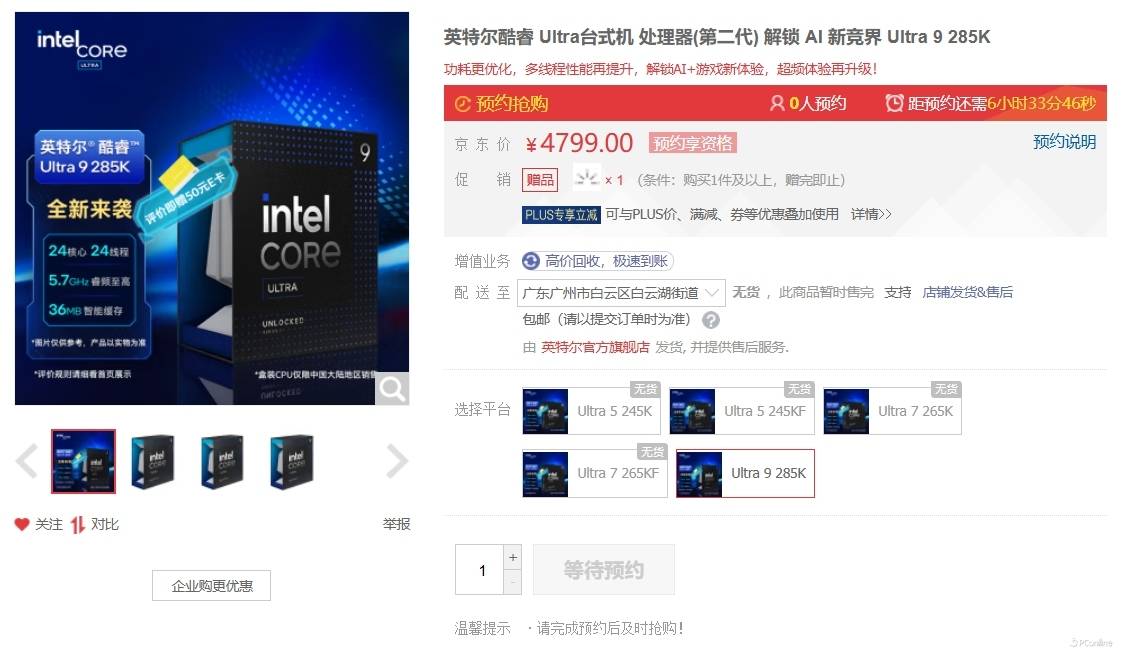Click the 等待预约 button
The image size is (1126, 660).
point(603,570)
